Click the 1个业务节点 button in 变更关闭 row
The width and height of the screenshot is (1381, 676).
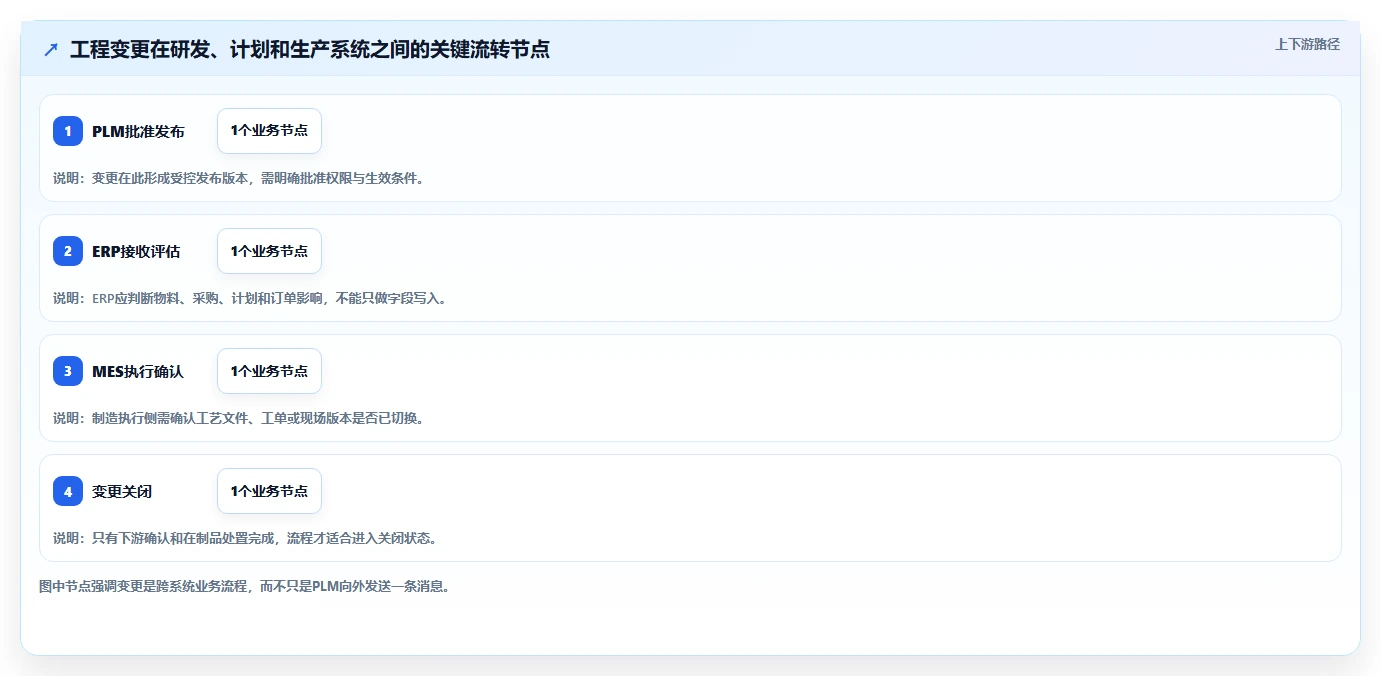(269, 491)
